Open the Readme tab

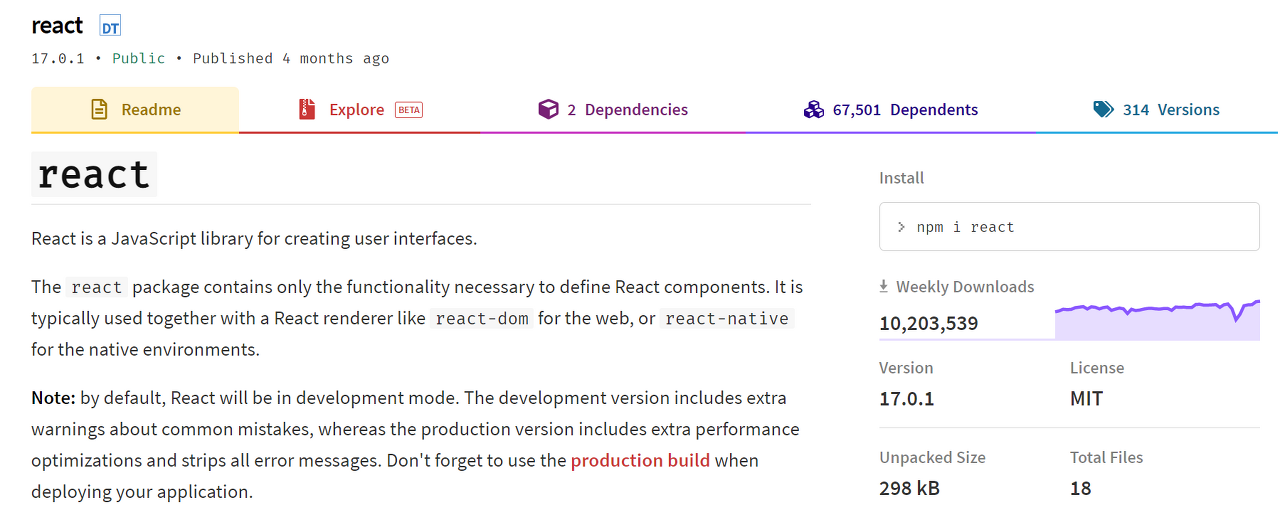(135, 110)
